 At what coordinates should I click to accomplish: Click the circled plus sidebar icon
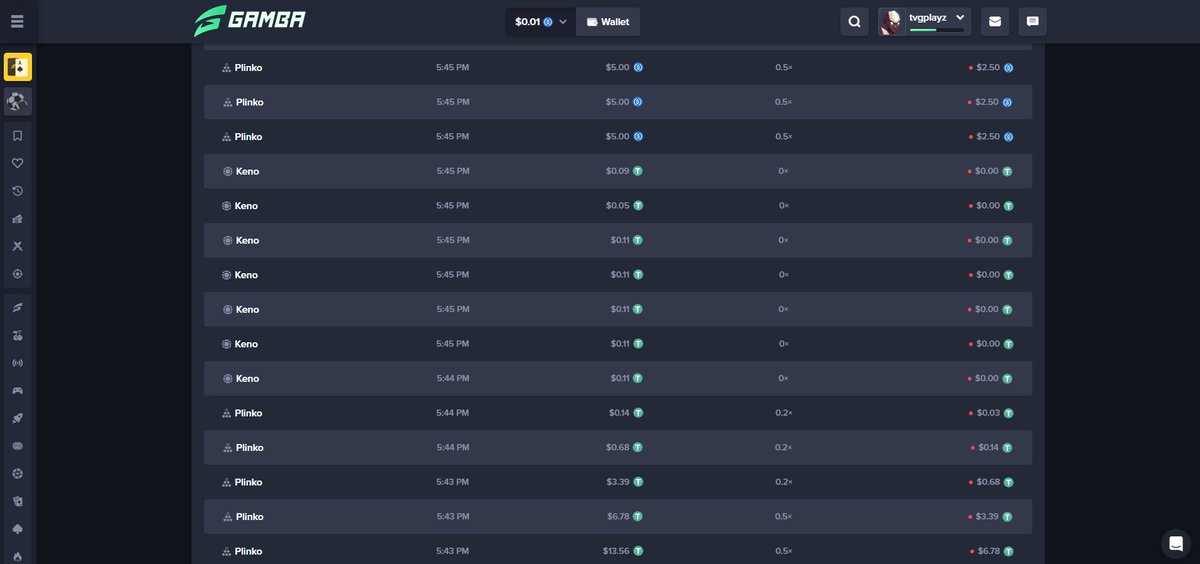(18, 274)
